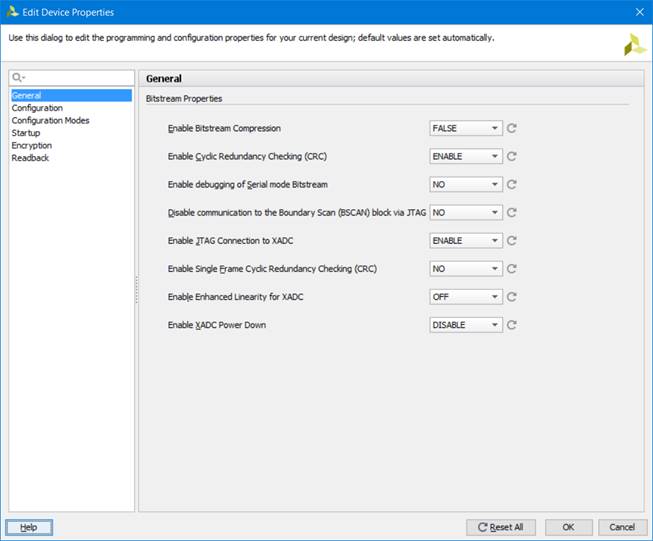Expand Cyclic Redundancy Checking ENABLE dropdown

coord(465,156)
